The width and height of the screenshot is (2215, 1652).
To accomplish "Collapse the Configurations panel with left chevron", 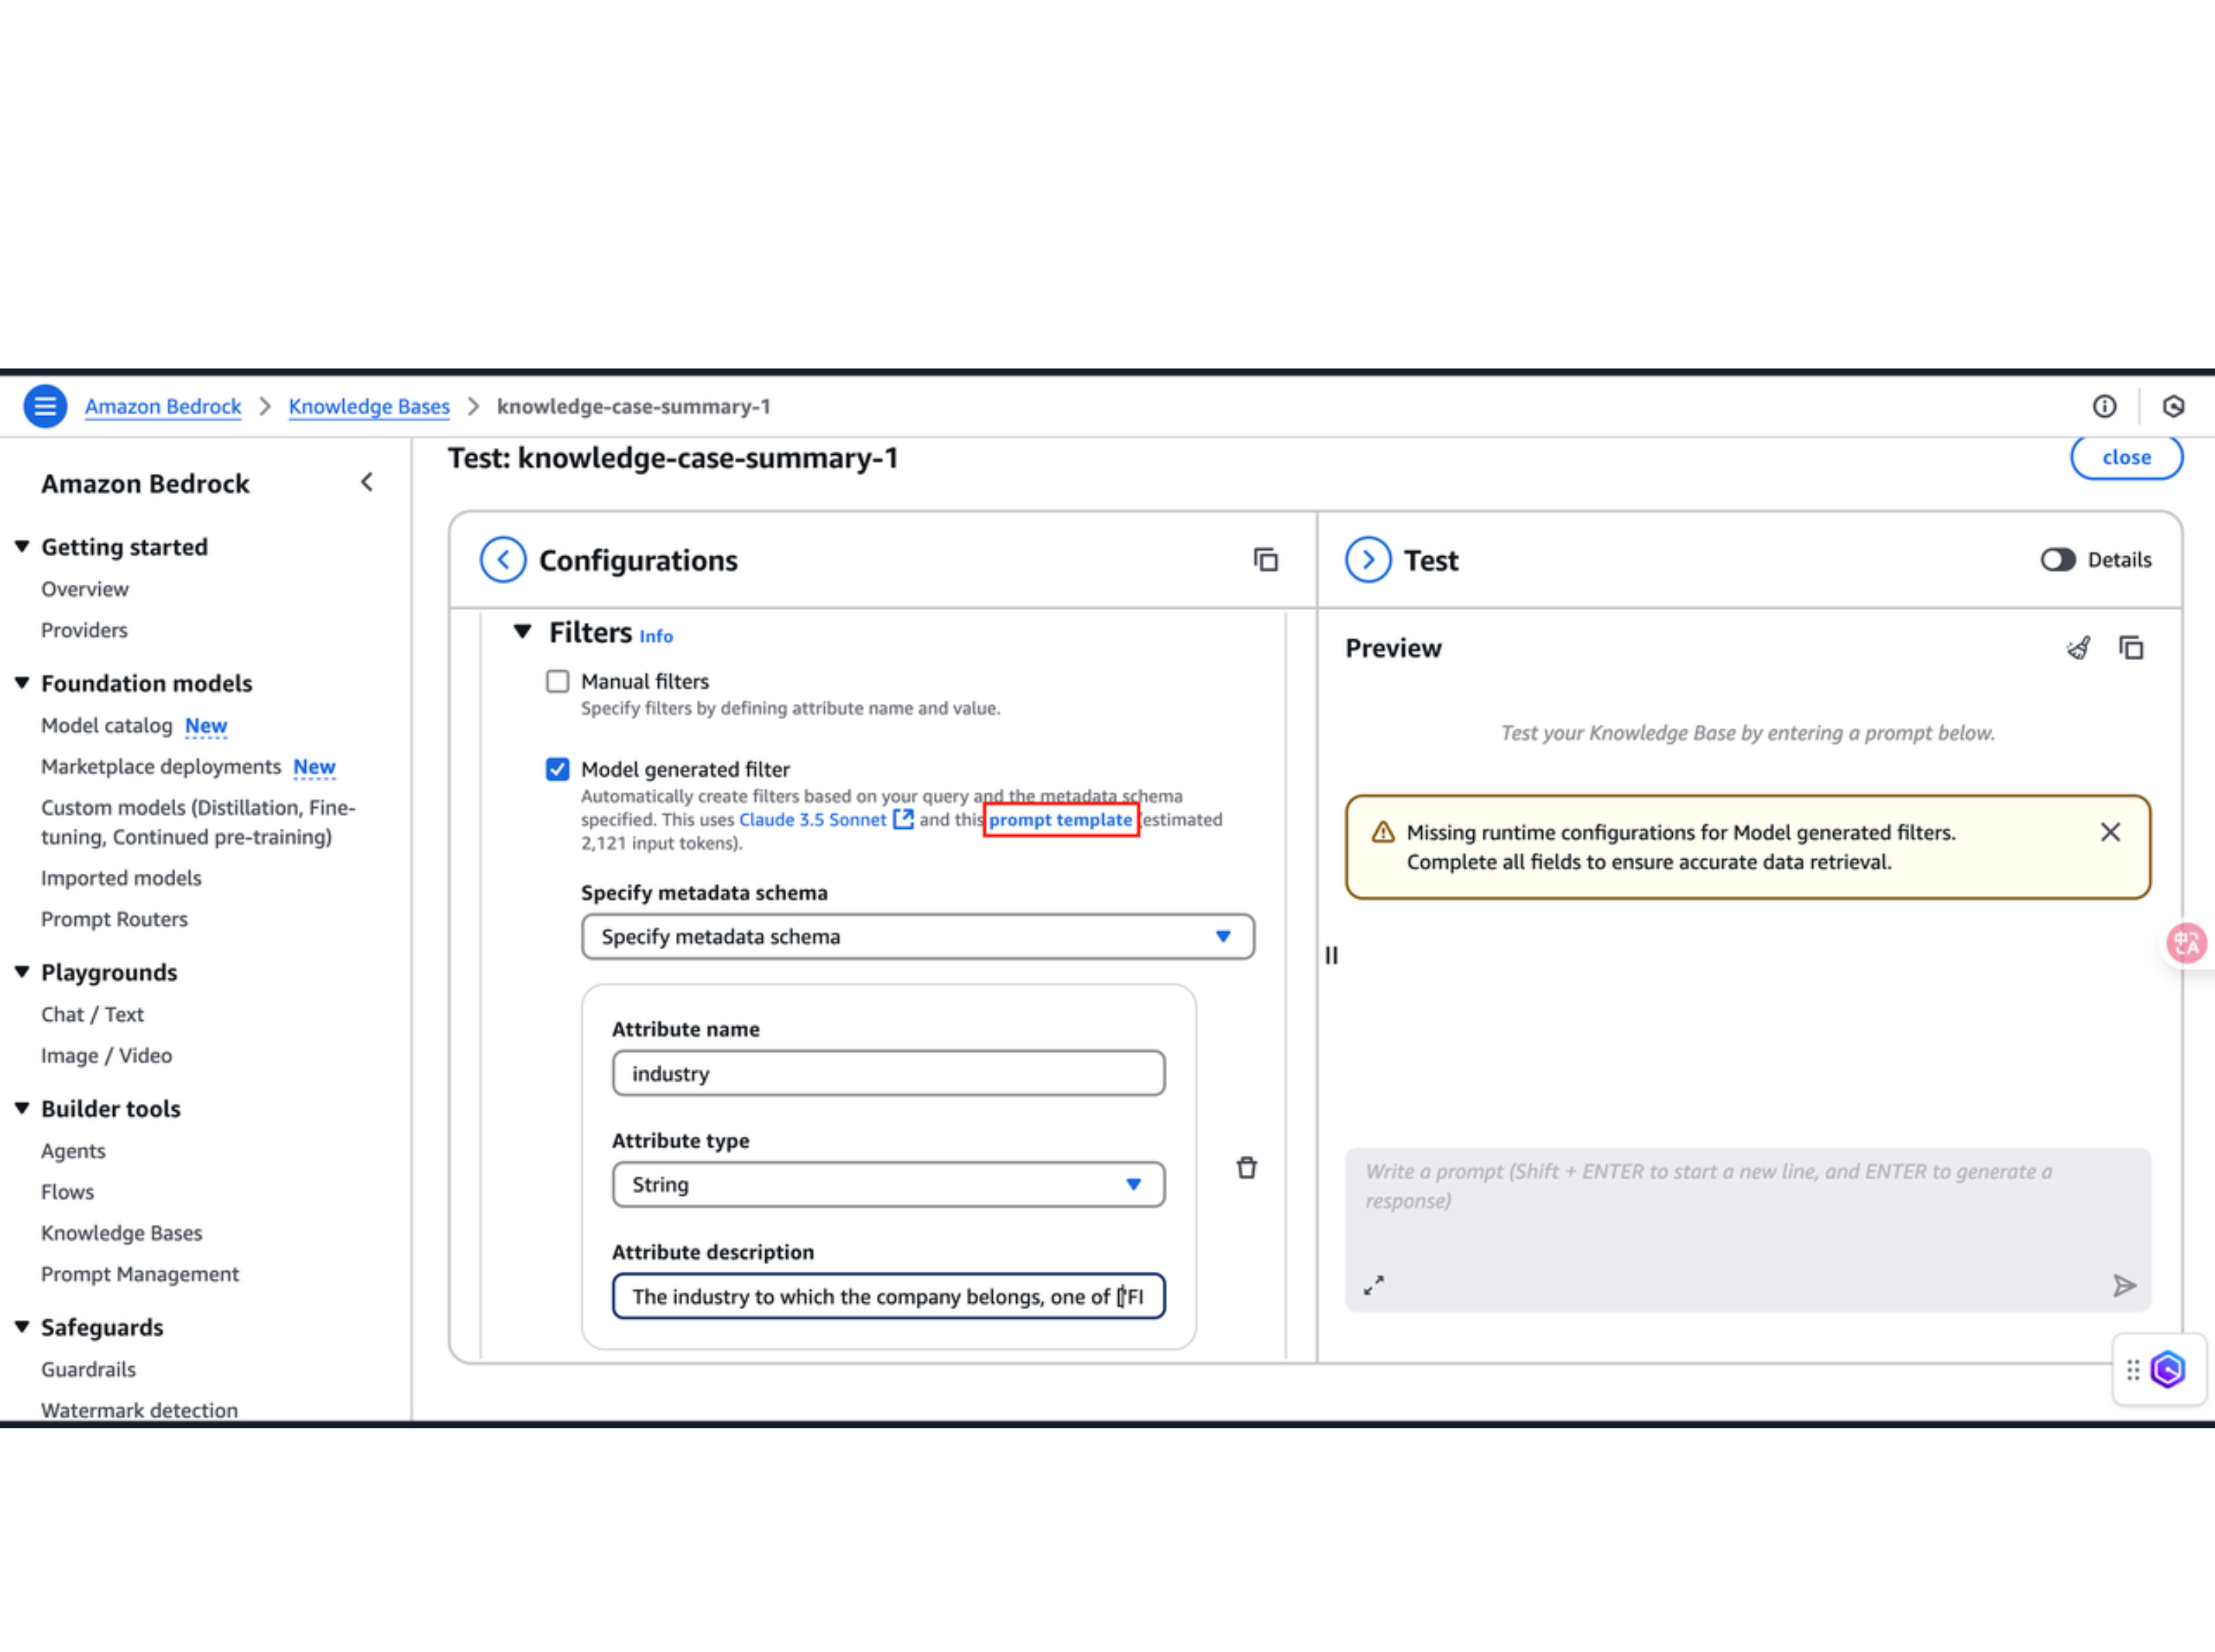I will click(503, 560).
